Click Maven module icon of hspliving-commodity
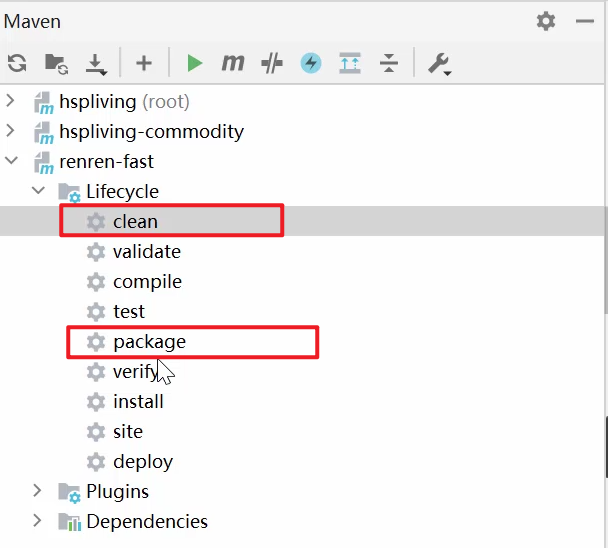This screenshot has width=608, height=548. coord(43,133)
